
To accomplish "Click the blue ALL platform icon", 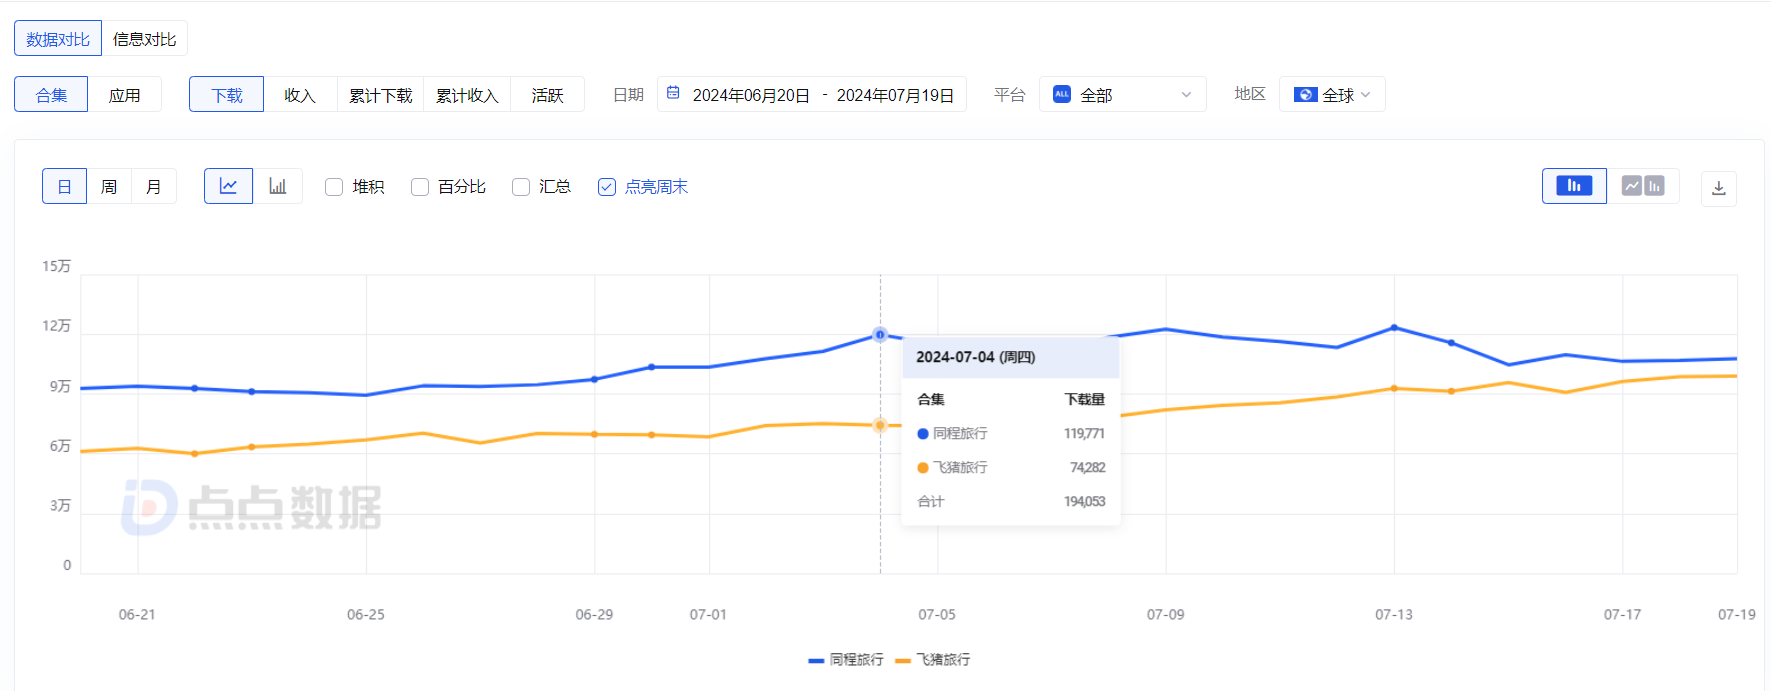I will pos(1062,94).
